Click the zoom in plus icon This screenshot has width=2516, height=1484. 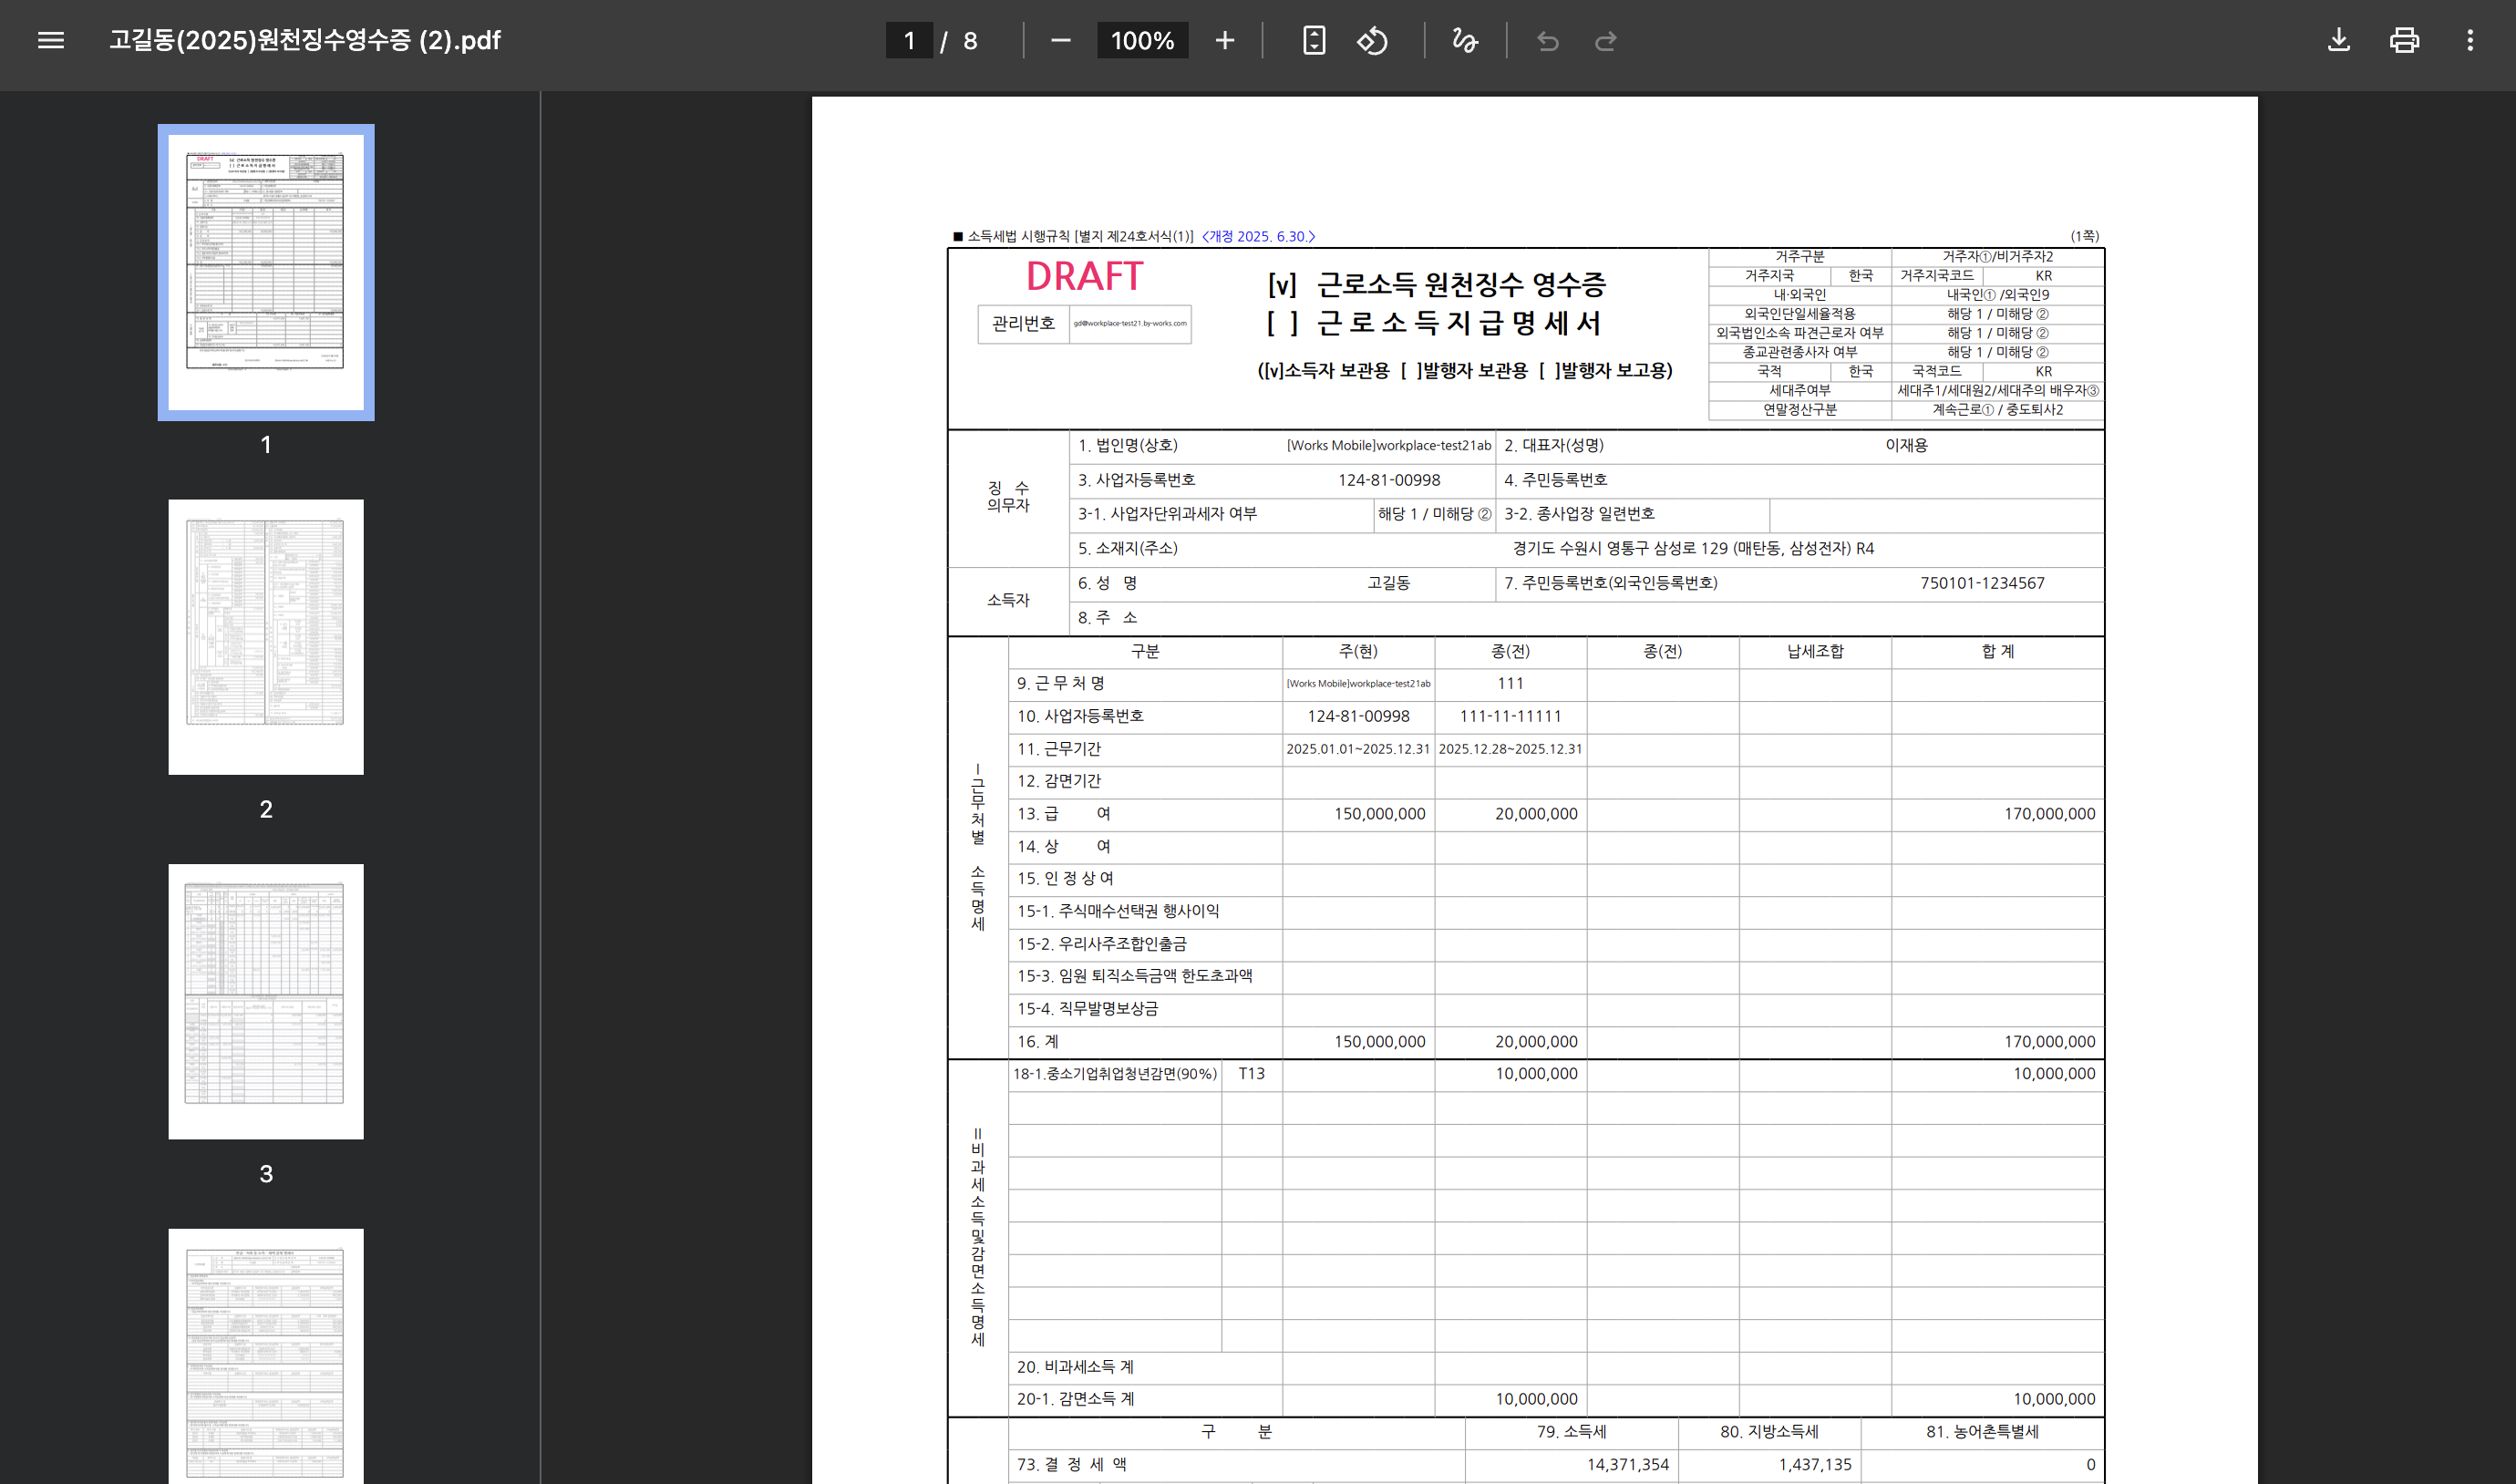click(x=1224, y=41)
